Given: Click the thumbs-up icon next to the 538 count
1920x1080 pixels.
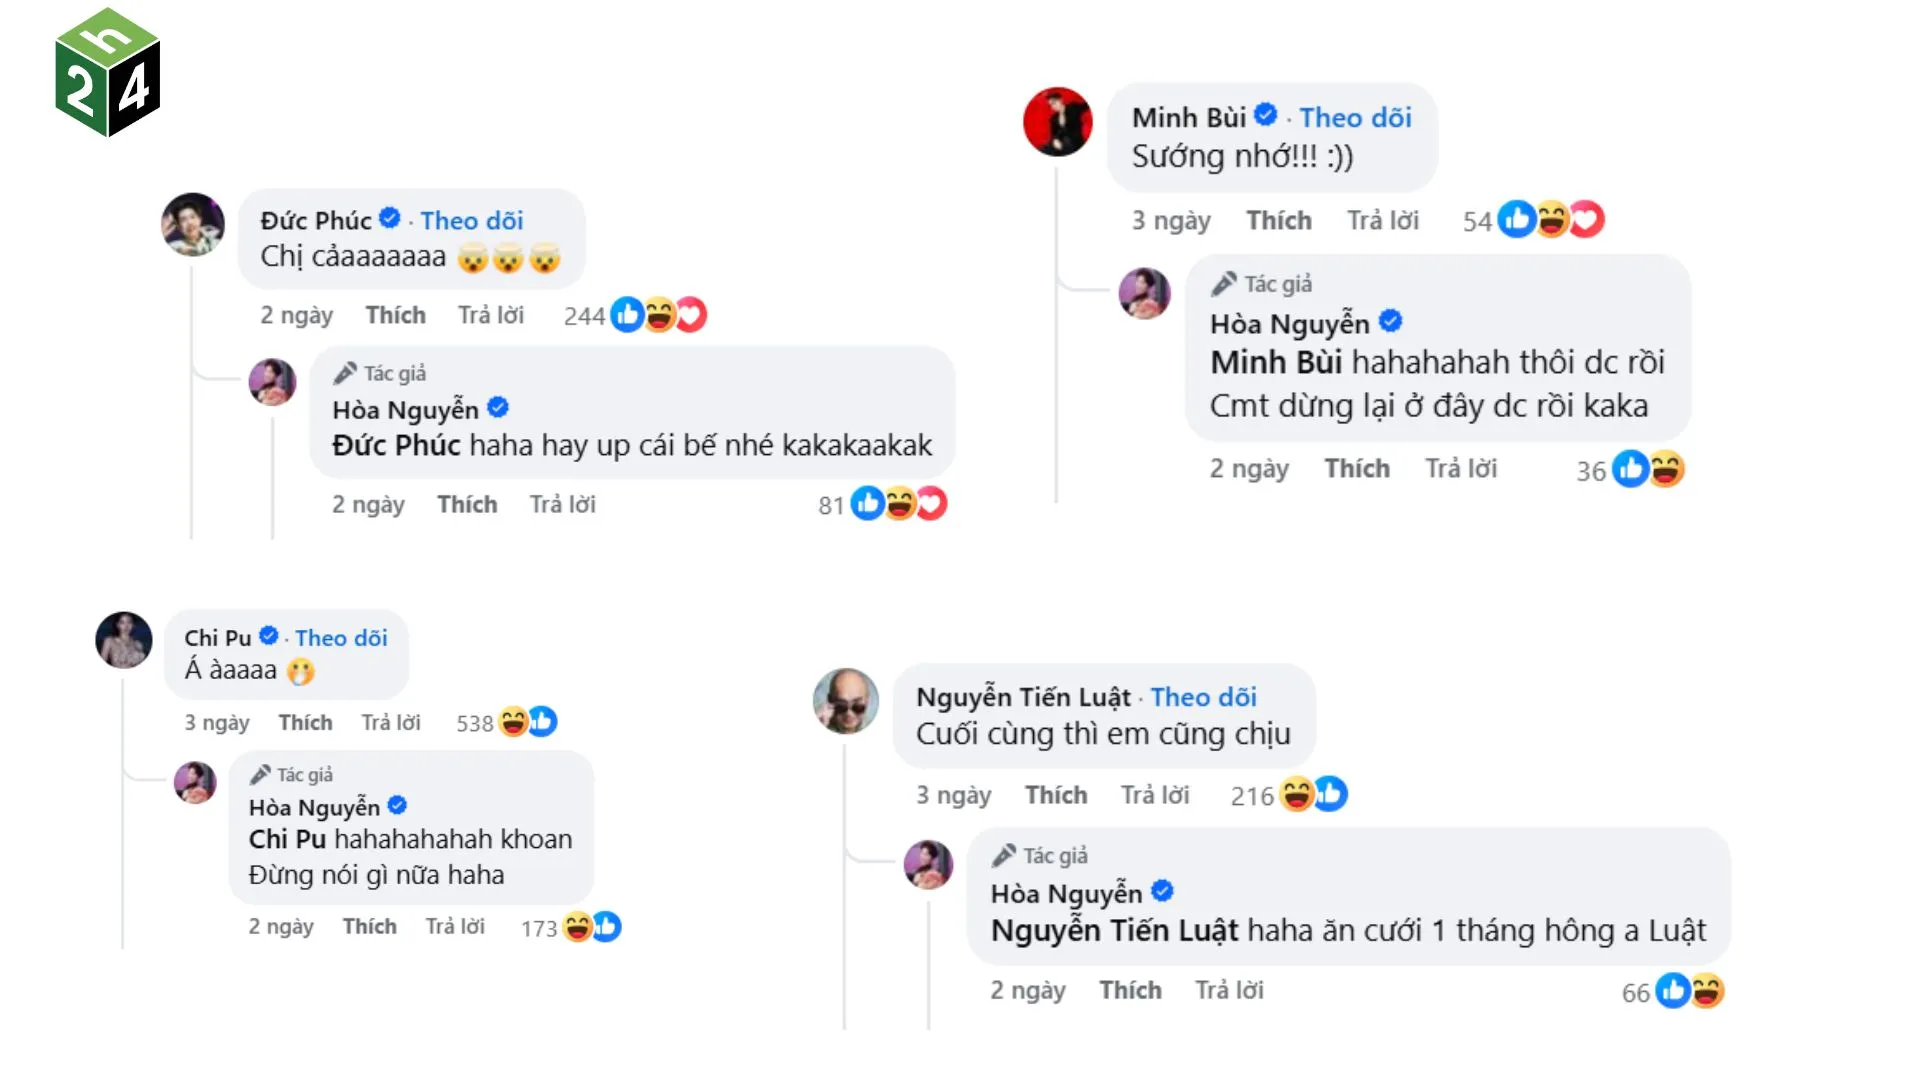Looking at the screenshot, I should point(541,722).
